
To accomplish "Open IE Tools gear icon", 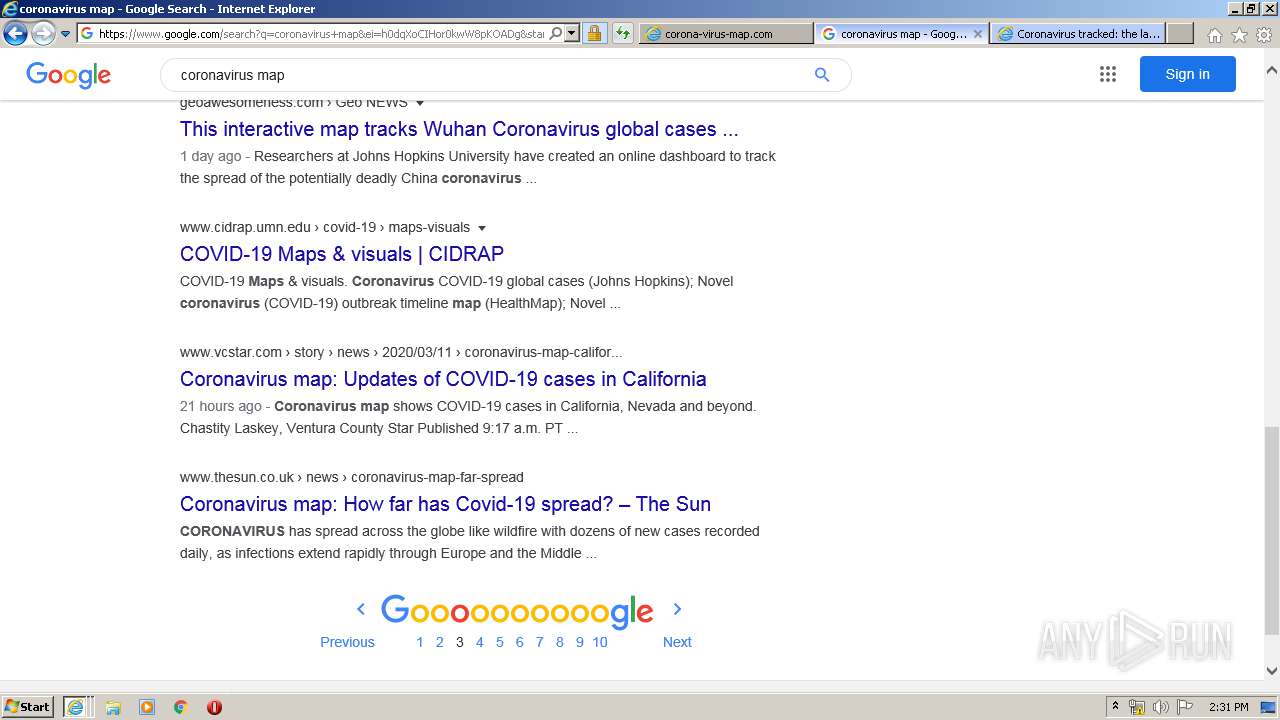I will (x=1264, y=35).
